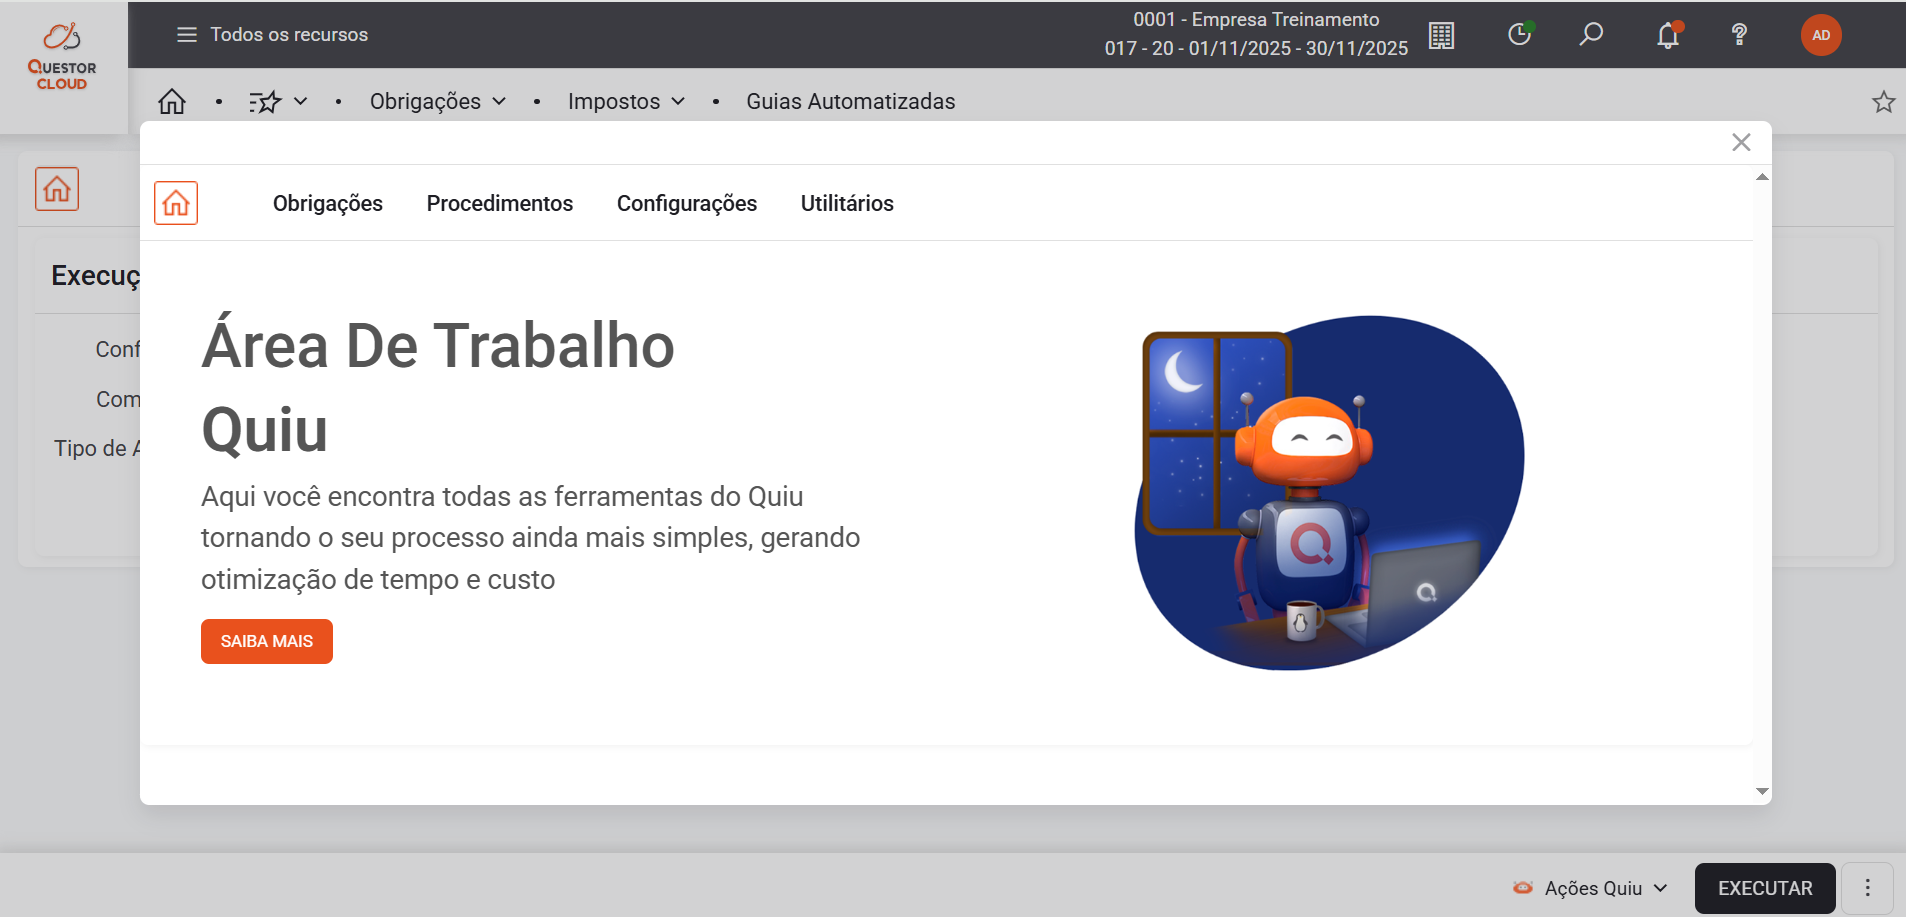Click the help question mark icon
The image size is (1906, 917).
tap(1739, 35)
